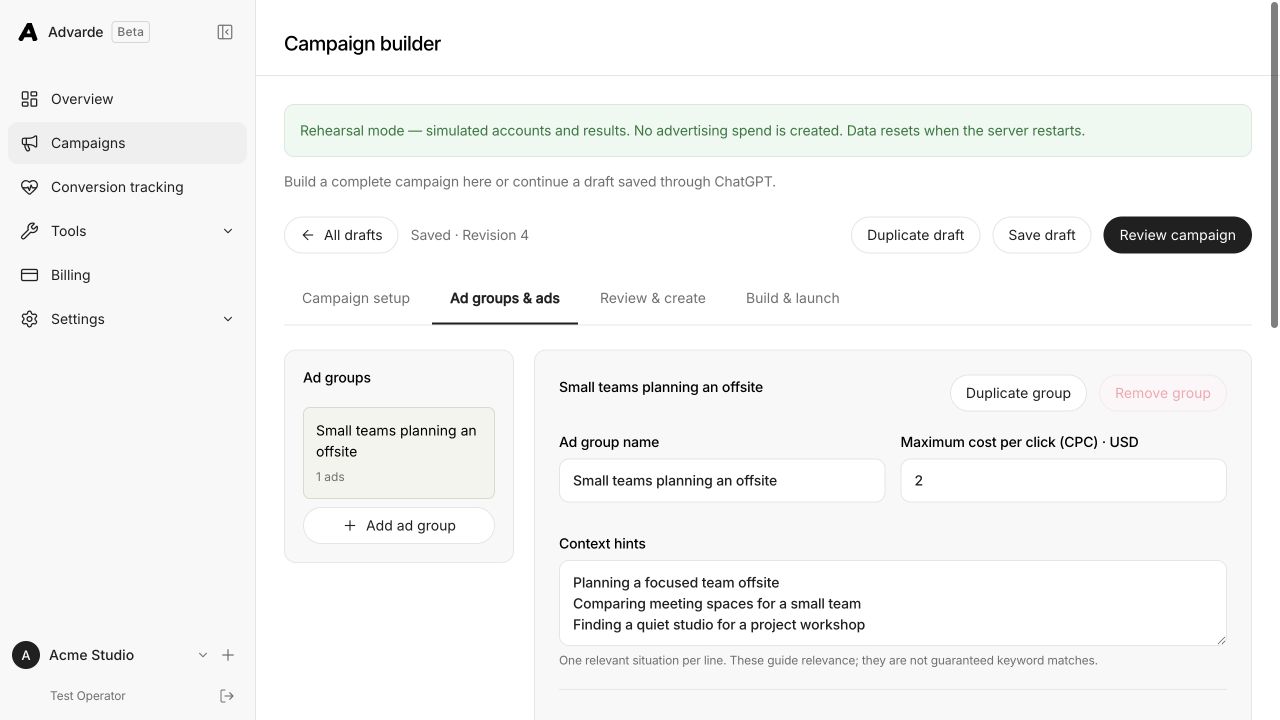The width and height of the screenshot is (1280, 720).
Task: Click the Saved · Revision 4 status text
Action: pyautogui.click(x=470, y=235)
